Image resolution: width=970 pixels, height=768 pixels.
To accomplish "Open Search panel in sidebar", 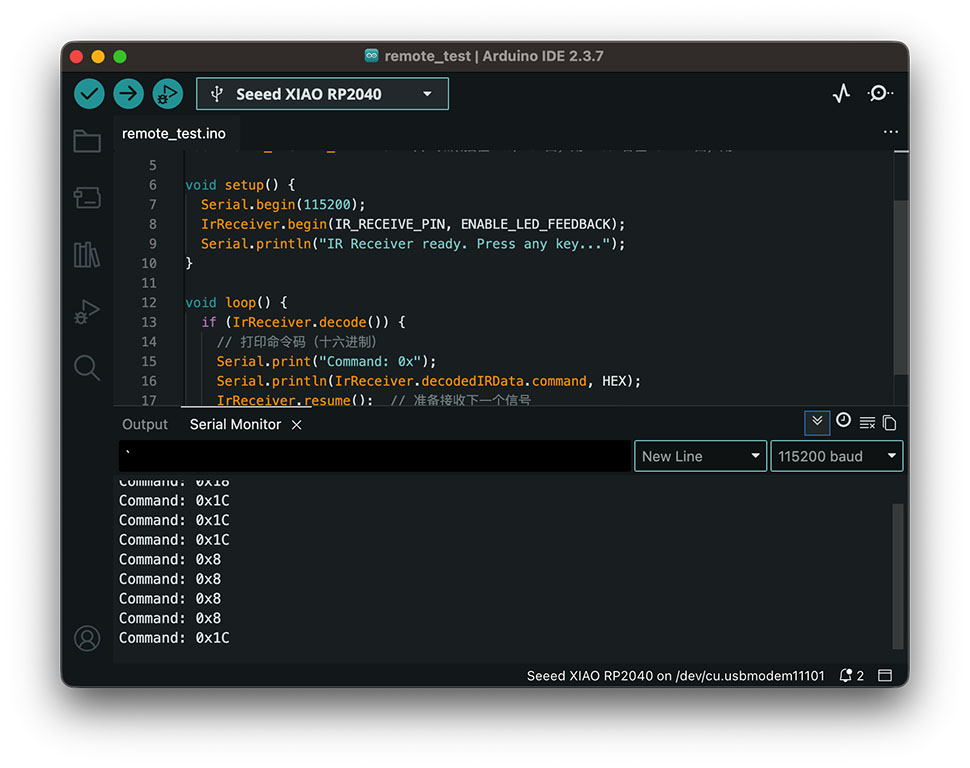I will 87,368.
